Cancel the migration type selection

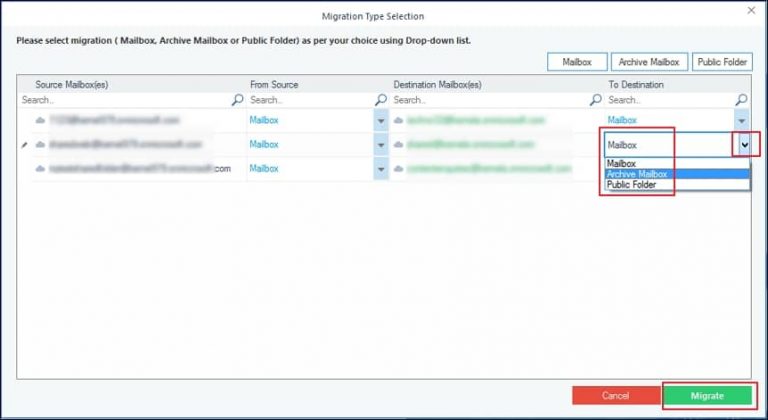(616, 395)
